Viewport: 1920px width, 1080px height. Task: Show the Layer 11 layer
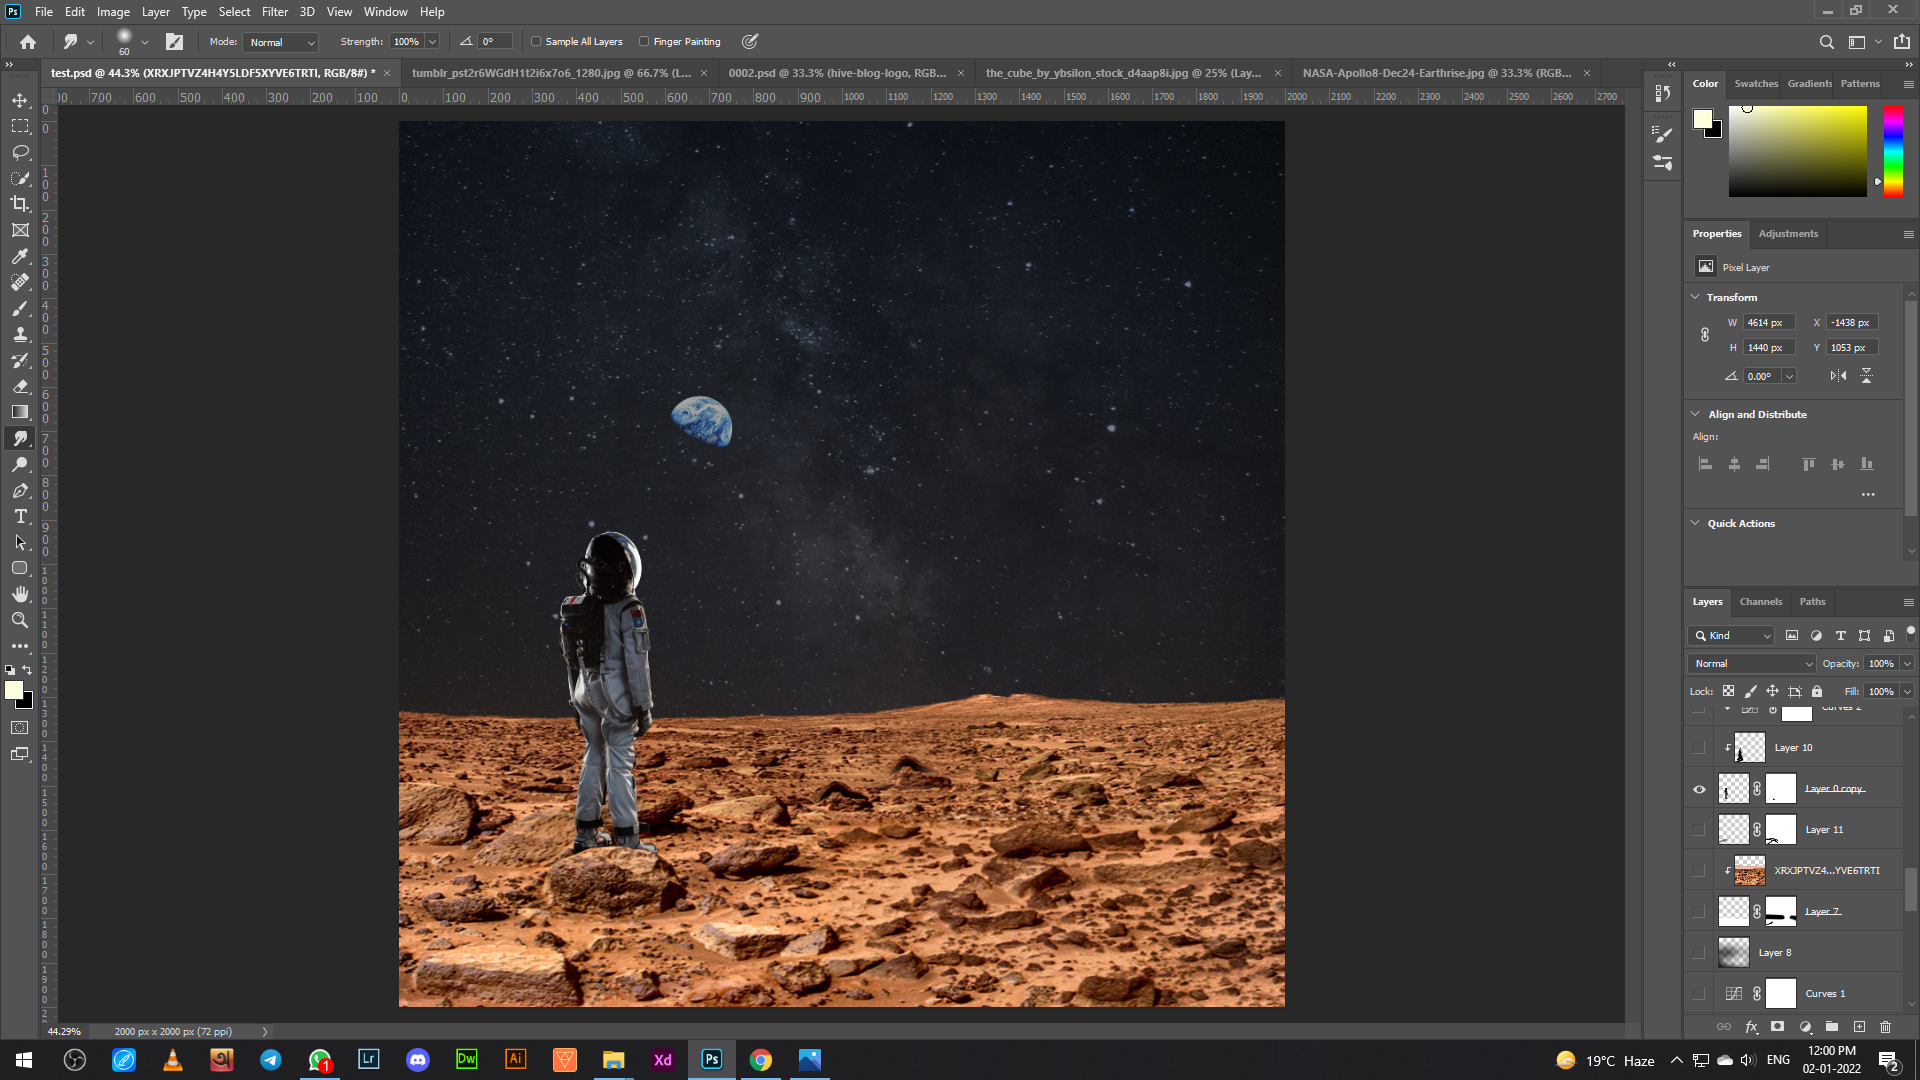pyautogui.click(x=1699, y=830)
